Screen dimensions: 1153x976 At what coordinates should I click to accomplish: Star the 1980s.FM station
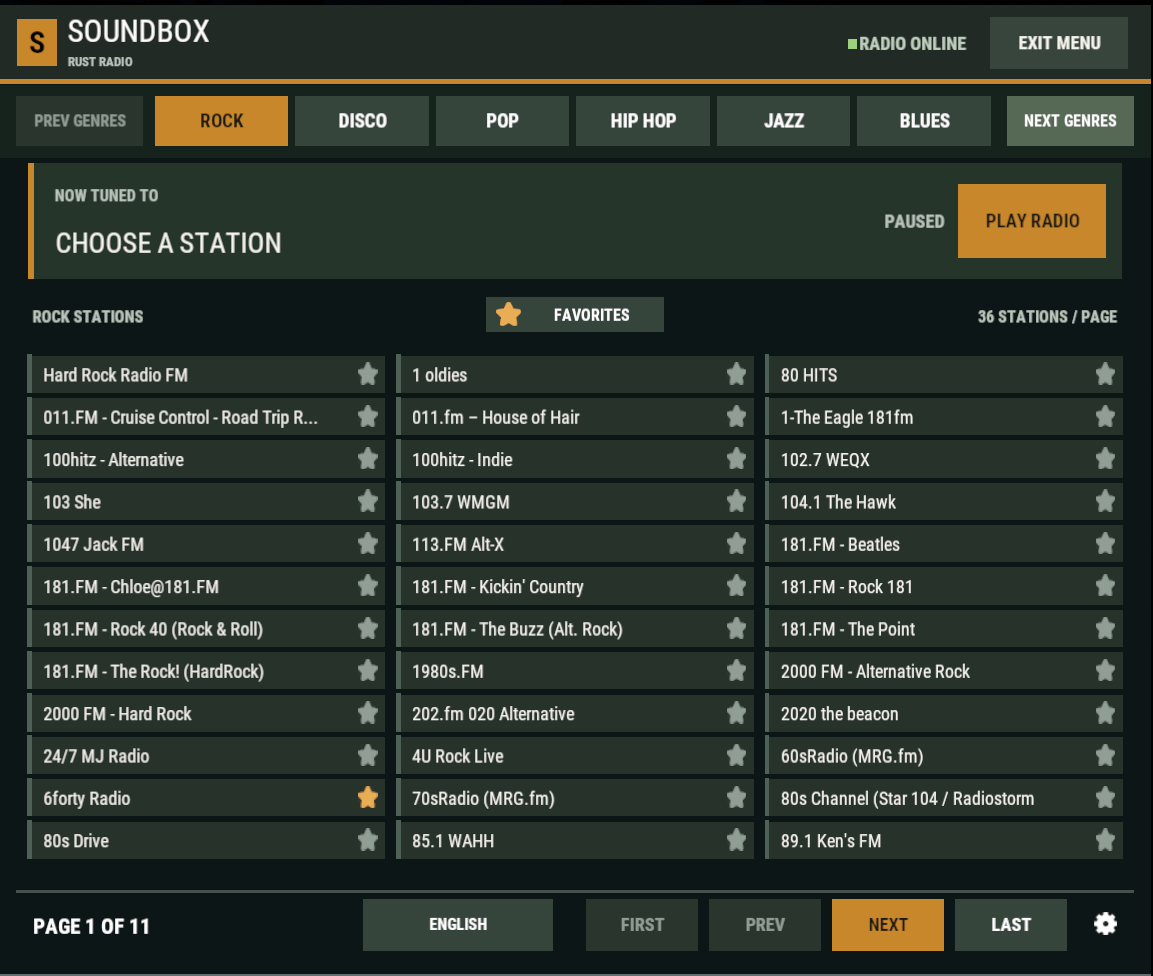736,671
